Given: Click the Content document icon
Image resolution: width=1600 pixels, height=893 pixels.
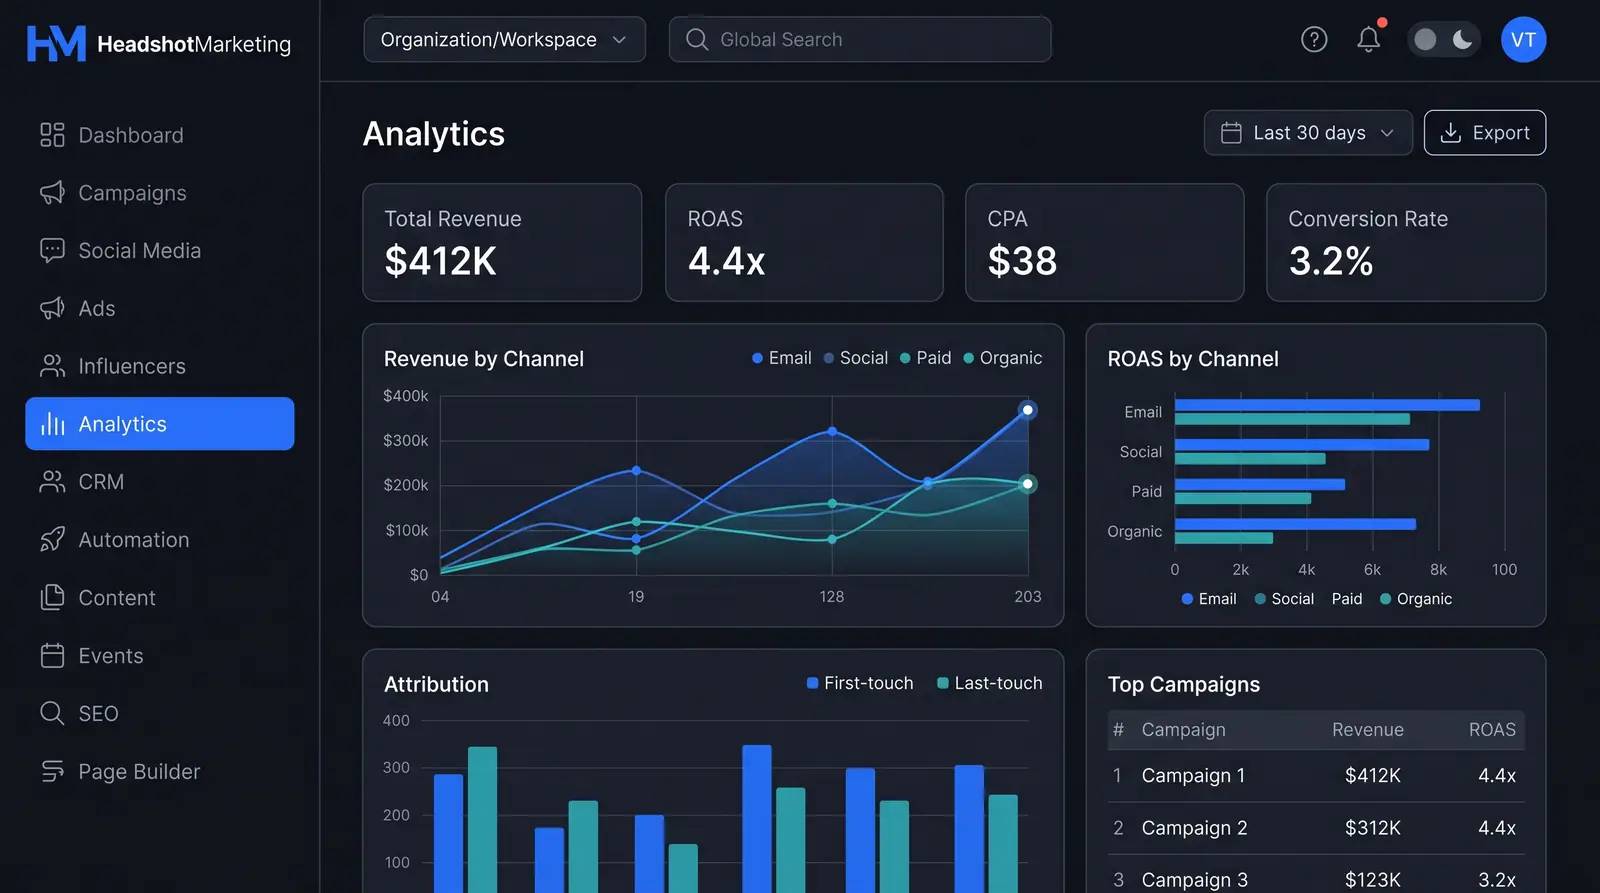Looking at the screenshot, I should click(52, 597).
